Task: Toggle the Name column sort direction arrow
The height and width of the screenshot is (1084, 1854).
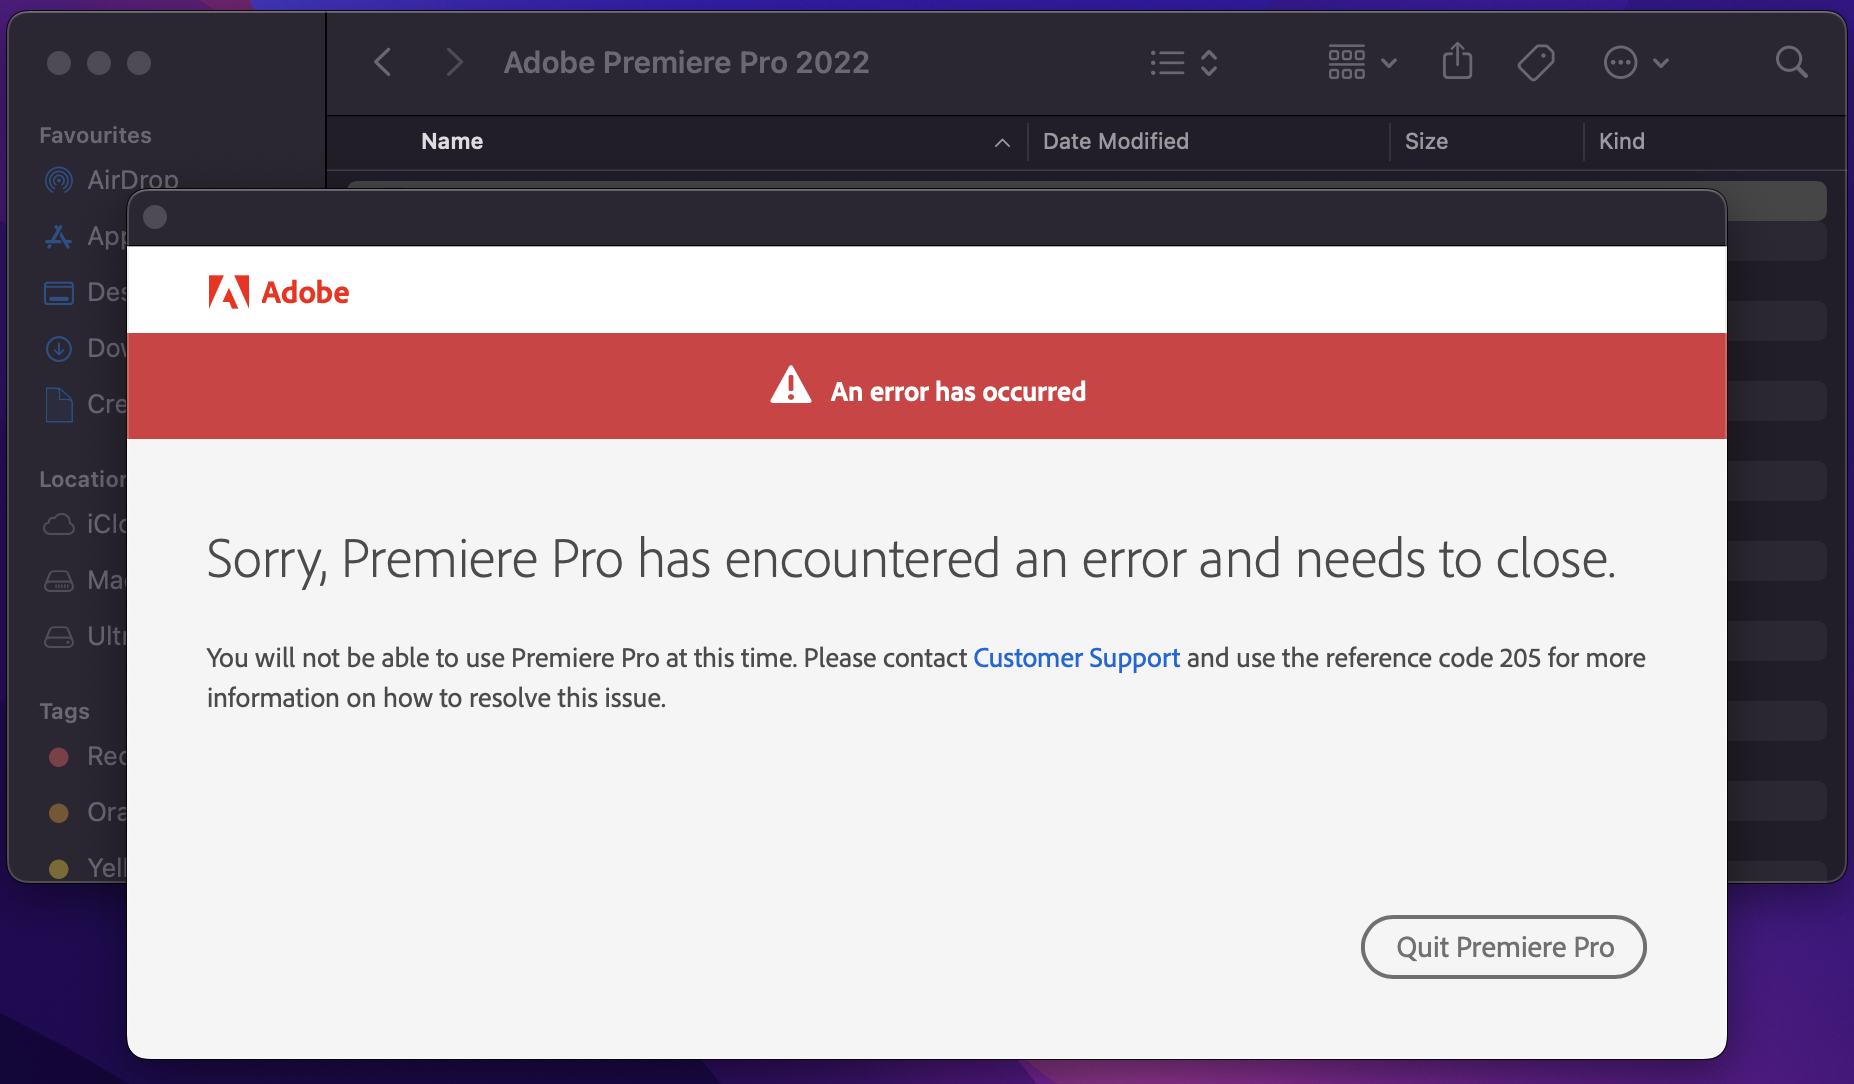Action: coord(1002,143)
